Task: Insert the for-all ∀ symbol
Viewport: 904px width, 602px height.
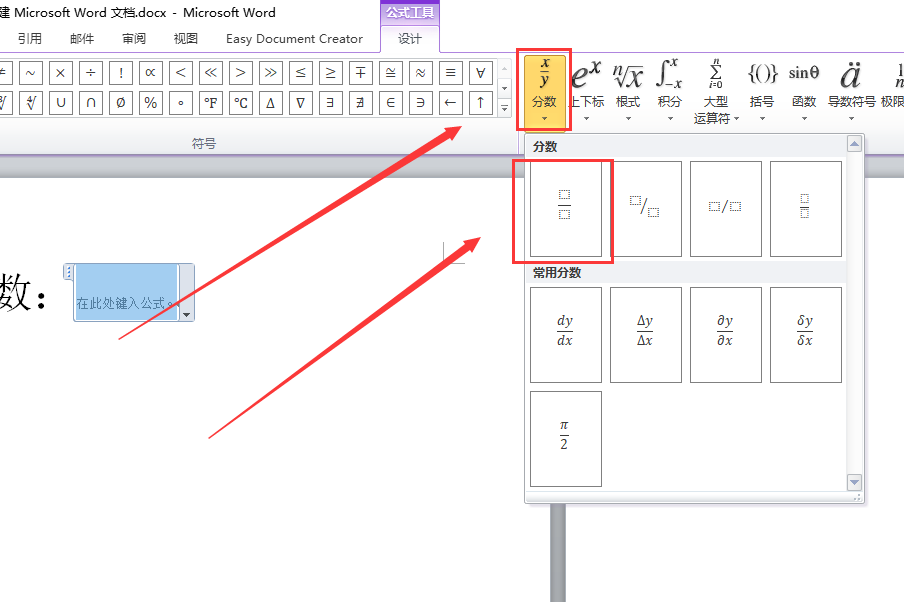Action: click(480, 73)
